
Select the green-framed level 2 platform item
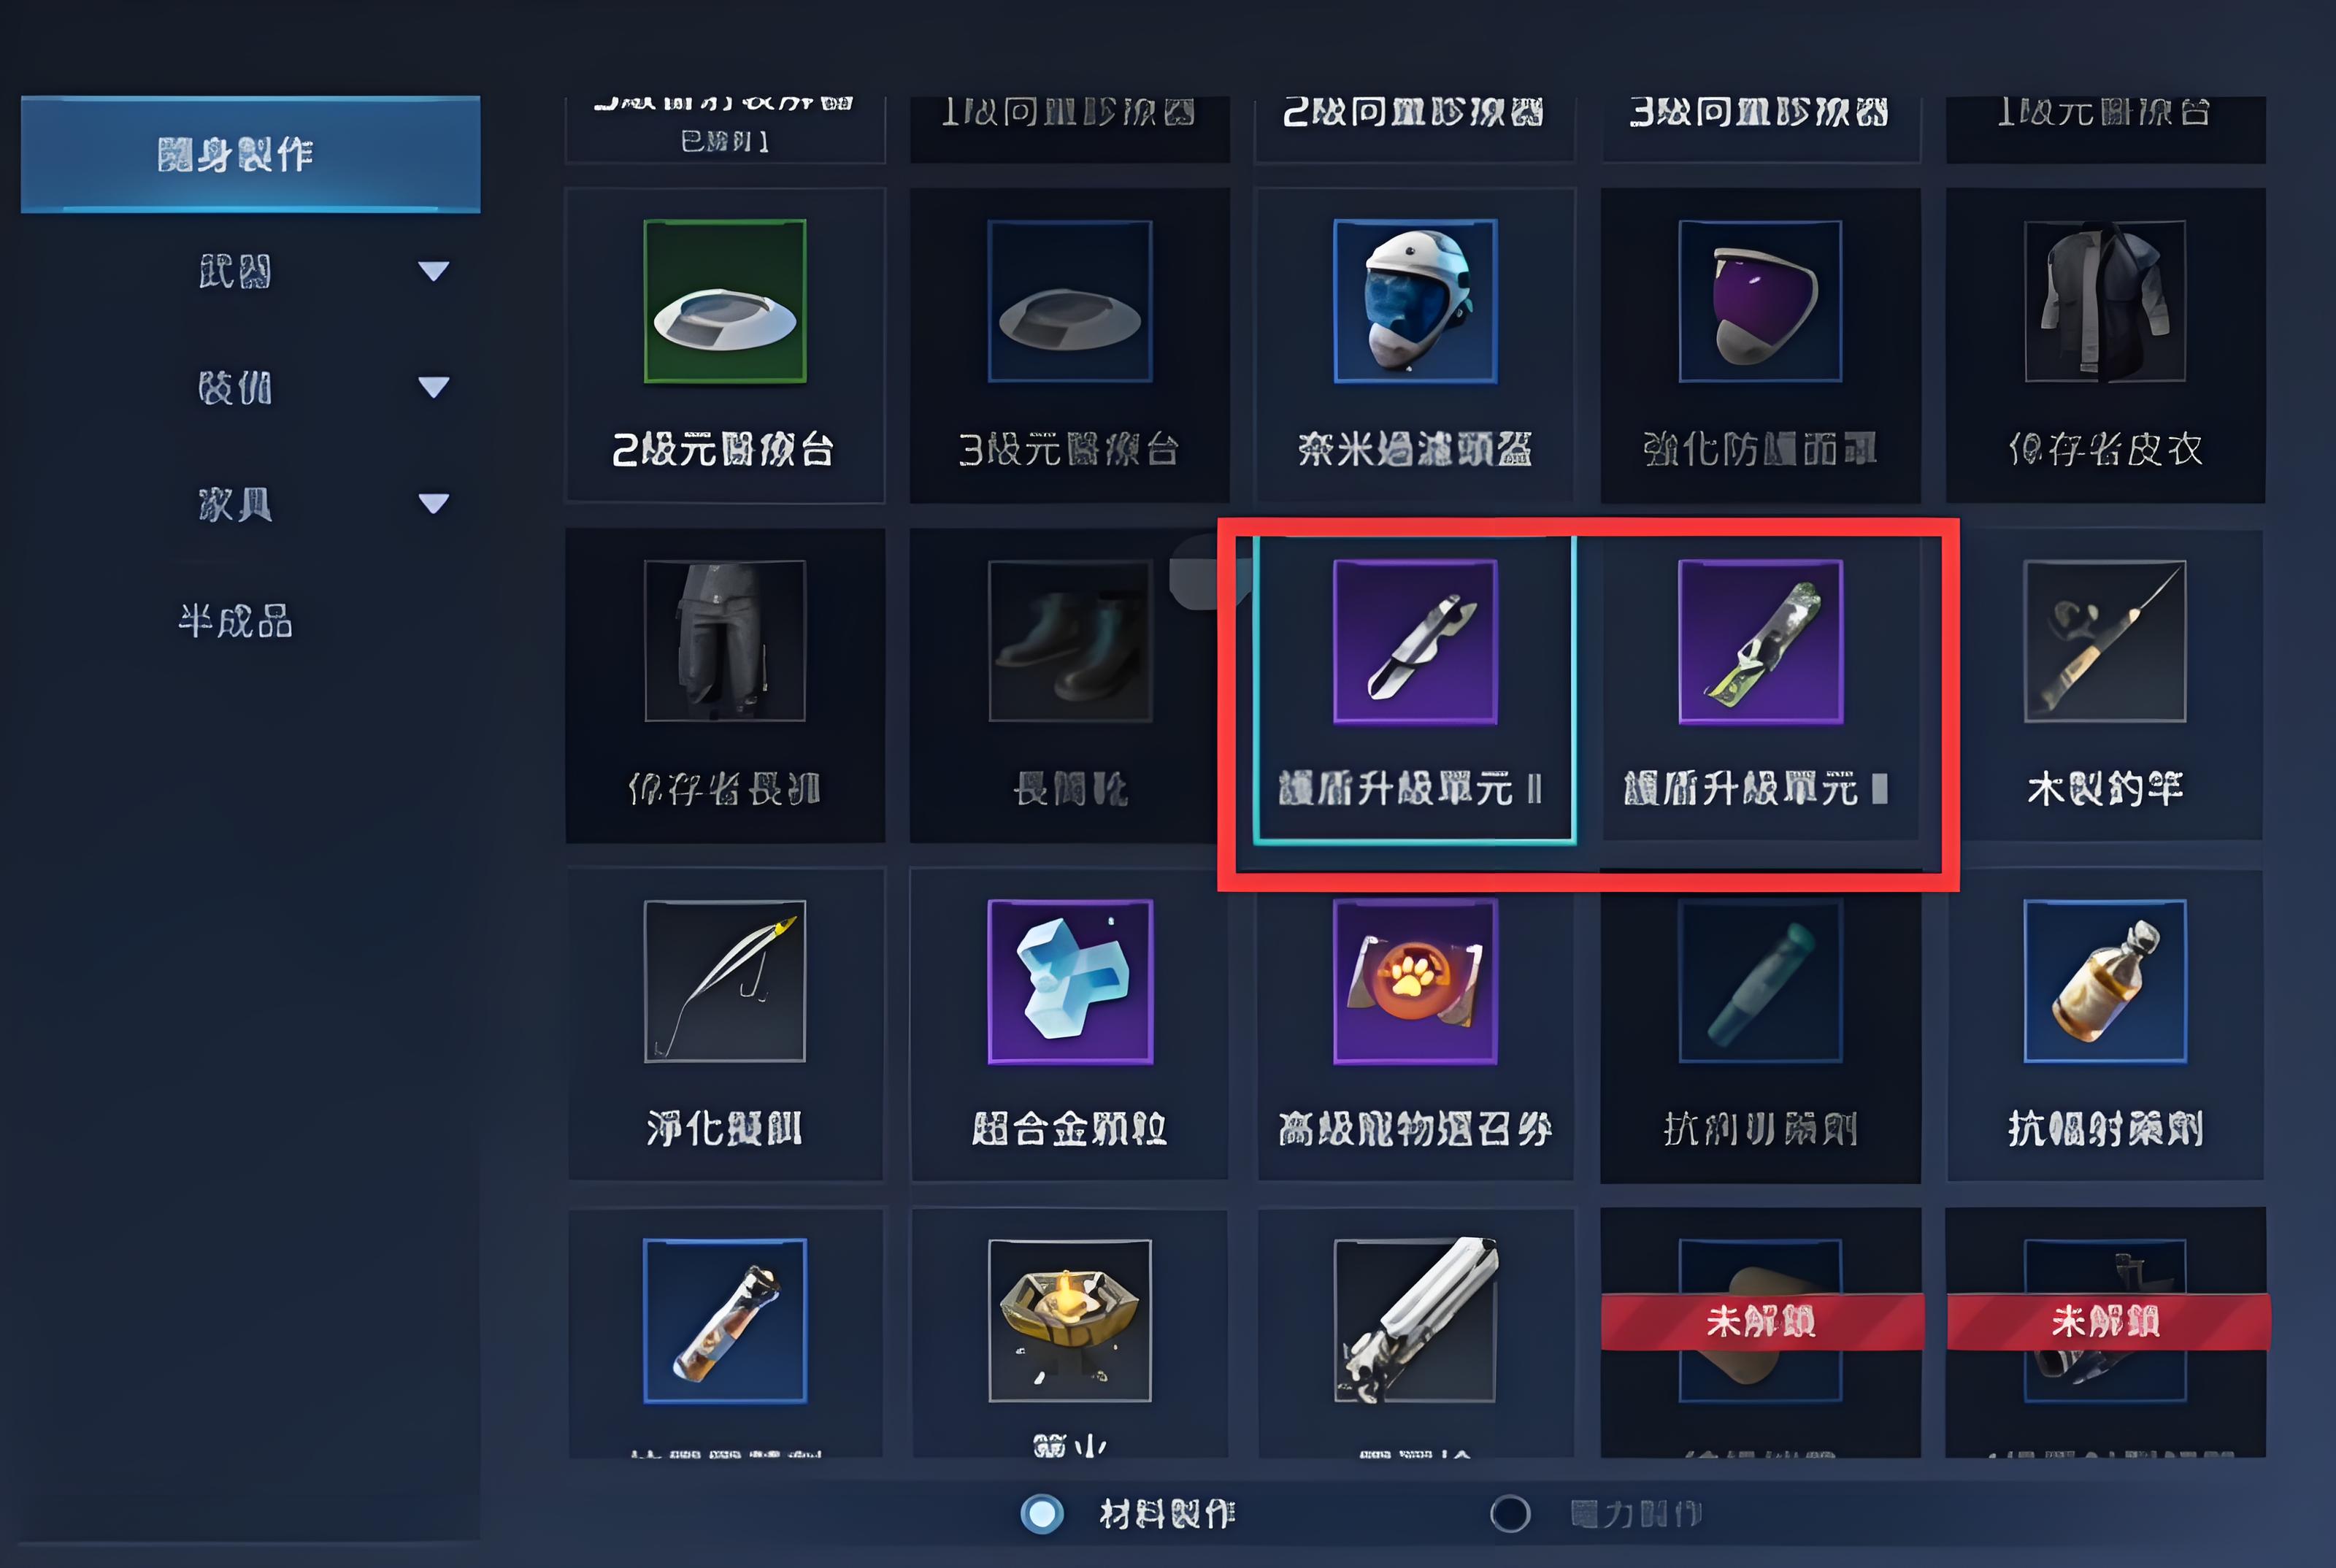(725, 345)
